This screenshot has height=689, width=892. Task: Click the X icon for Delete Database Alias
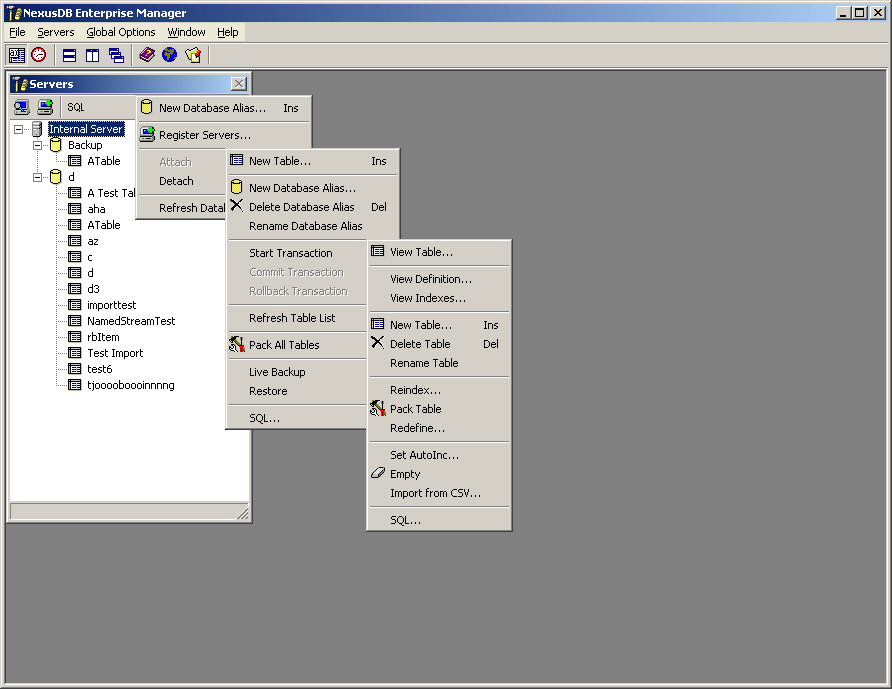[x=237, y=205]
